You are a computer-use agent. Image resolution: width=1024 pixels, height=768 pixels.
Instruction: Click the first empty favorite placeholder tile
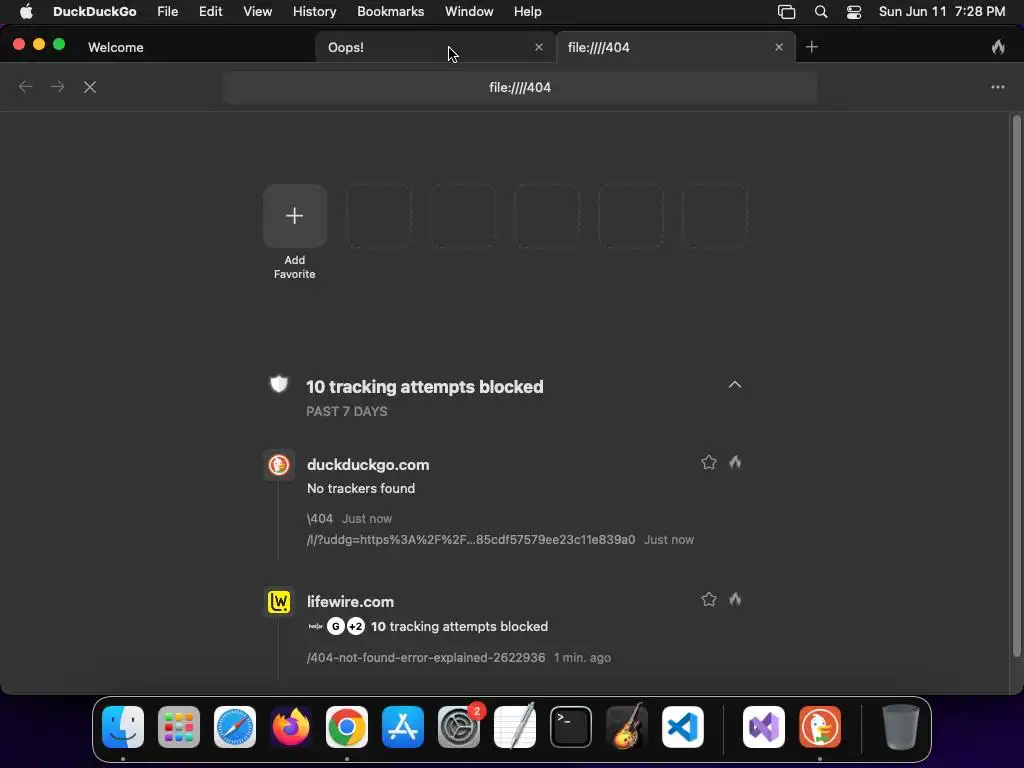click(379, 216)
